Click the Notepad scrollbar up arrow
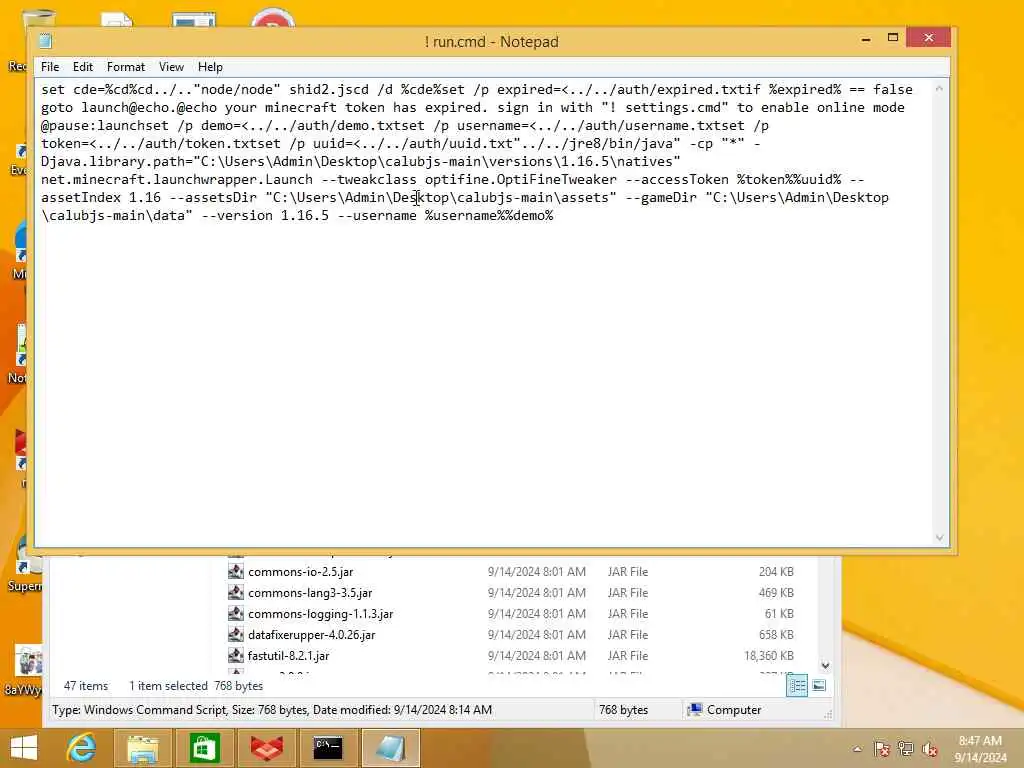Image resolution: width=1024 pixels, height=768 pixels. (939, 88)
